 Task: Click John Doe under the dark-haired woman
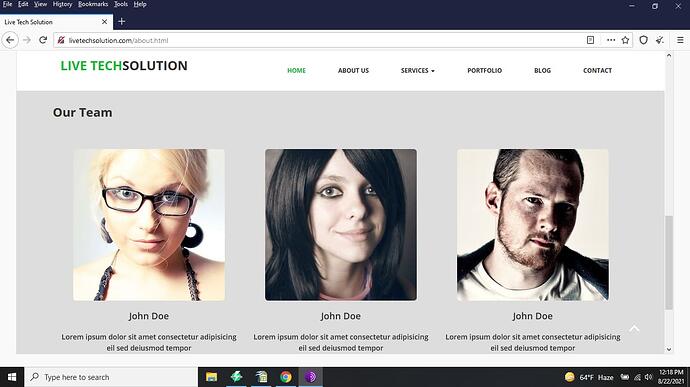341,316
